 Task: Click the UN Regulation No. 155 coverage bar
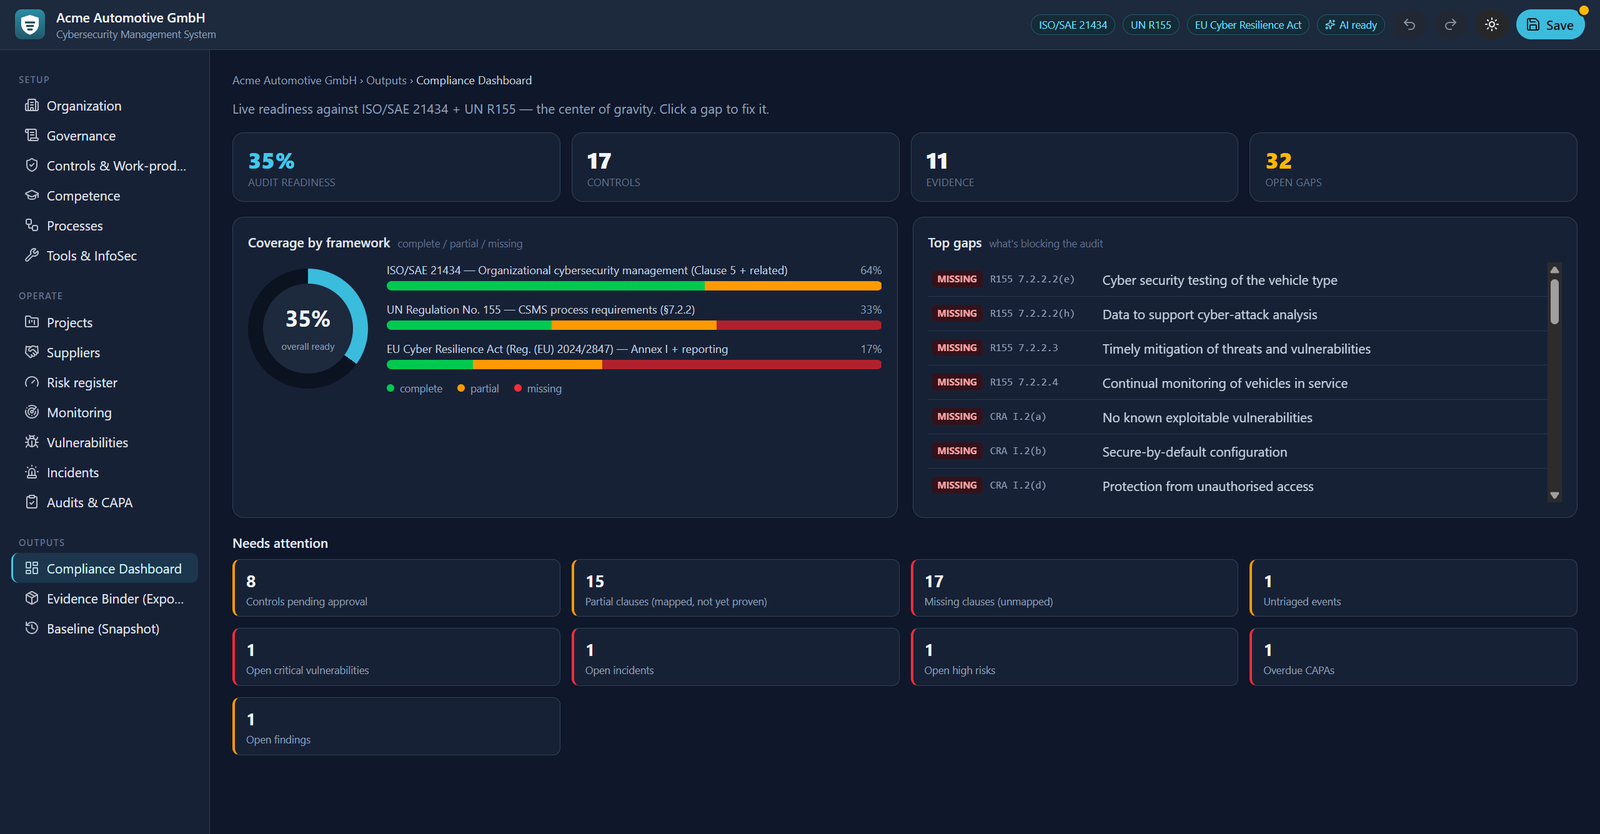point(634,325)
